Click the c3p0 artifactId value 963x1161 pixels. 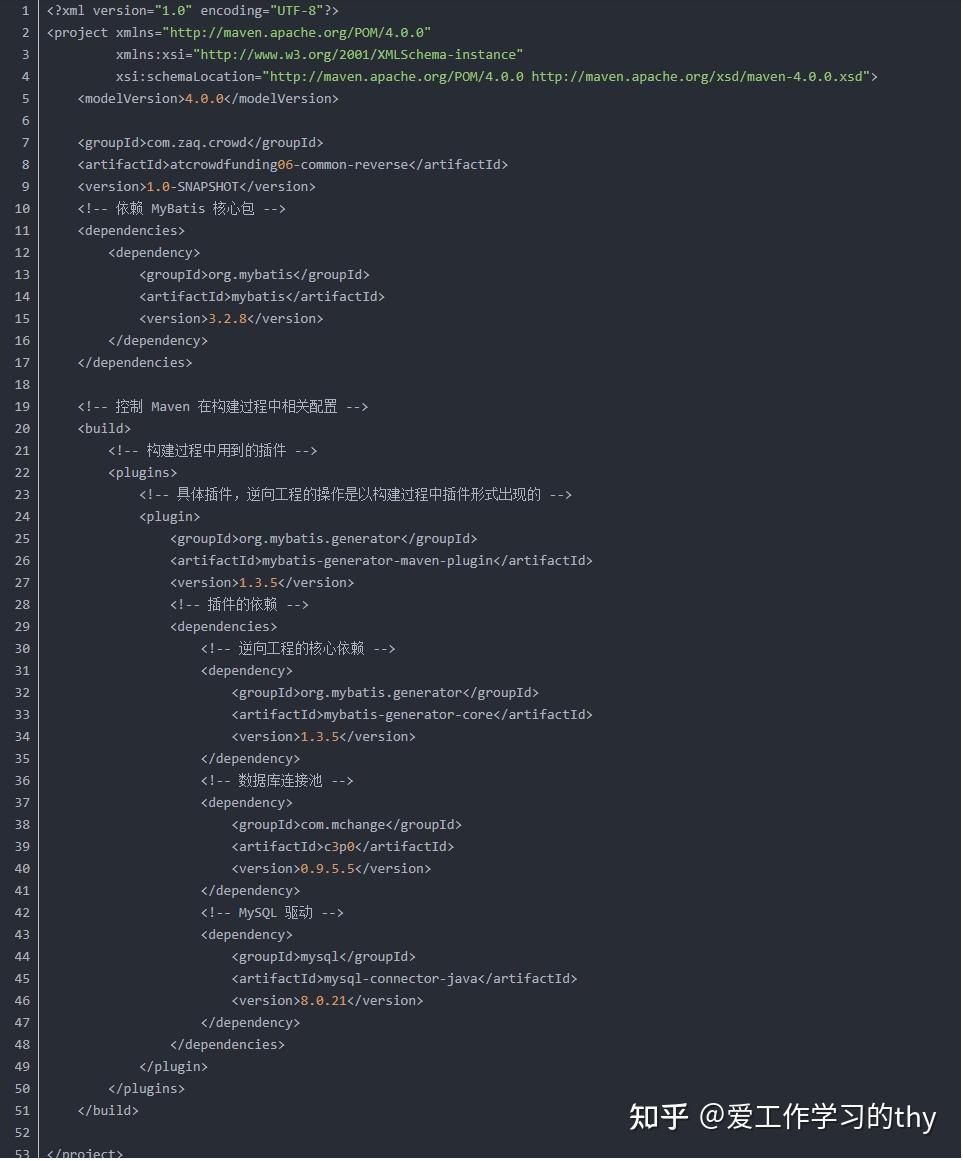coord(339,846)
